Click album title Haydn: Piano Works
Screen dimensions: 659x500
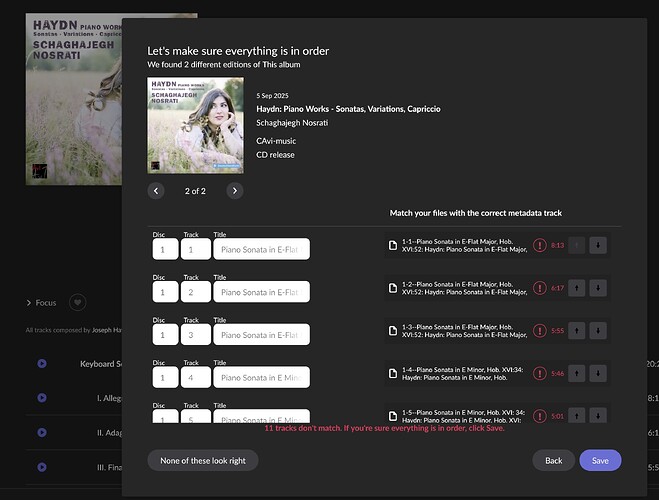click(348, 109)
